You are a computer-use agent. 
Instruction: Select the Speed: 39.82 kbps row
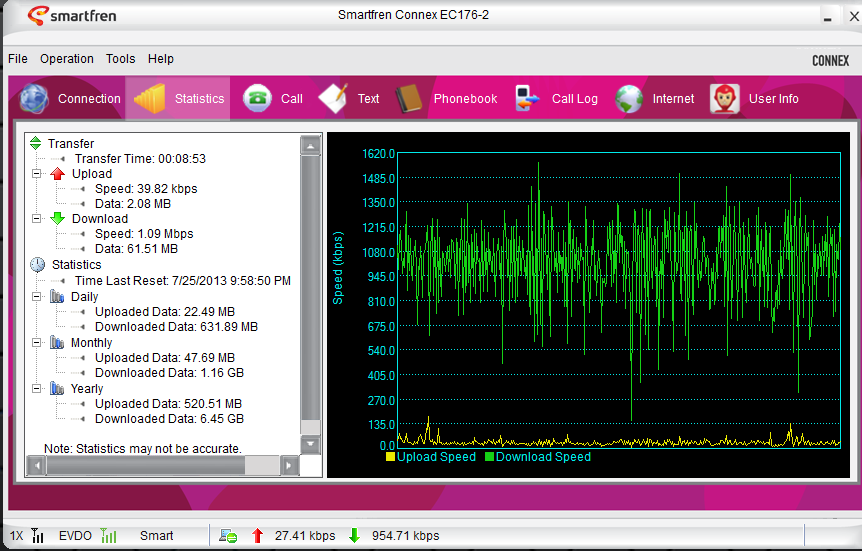pos(146,189)
